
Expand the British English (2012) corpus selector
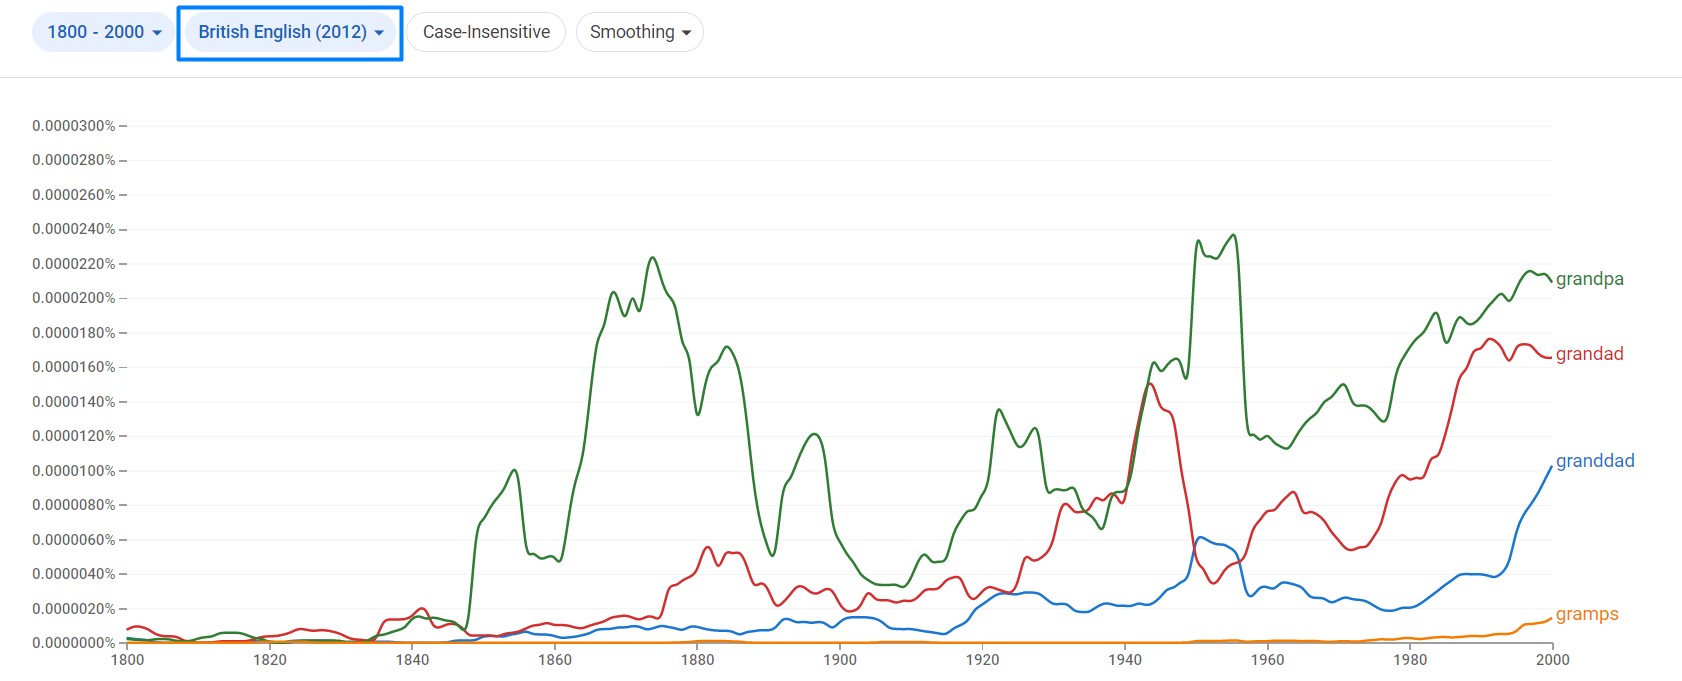291,32
